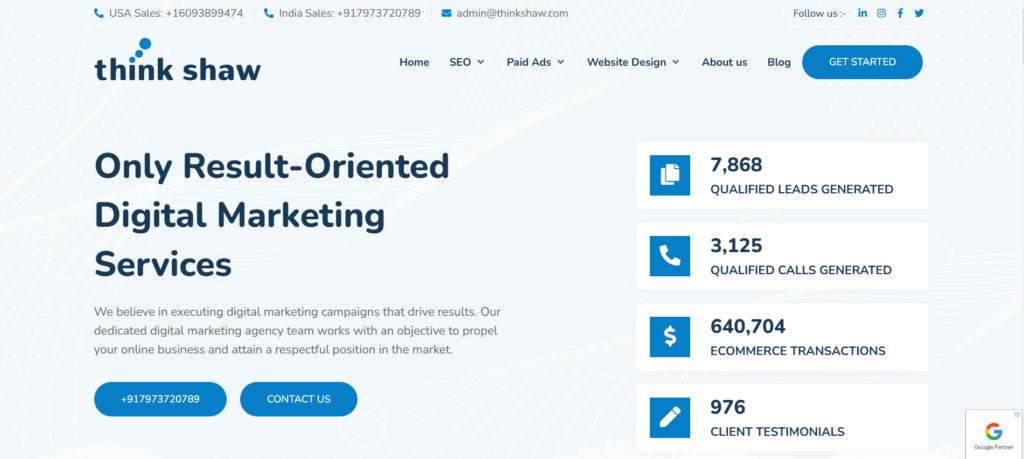The width and height of the screenshot is (1024, 459).
Task: Open the Website Design menu item
Action: pos(626,62)
